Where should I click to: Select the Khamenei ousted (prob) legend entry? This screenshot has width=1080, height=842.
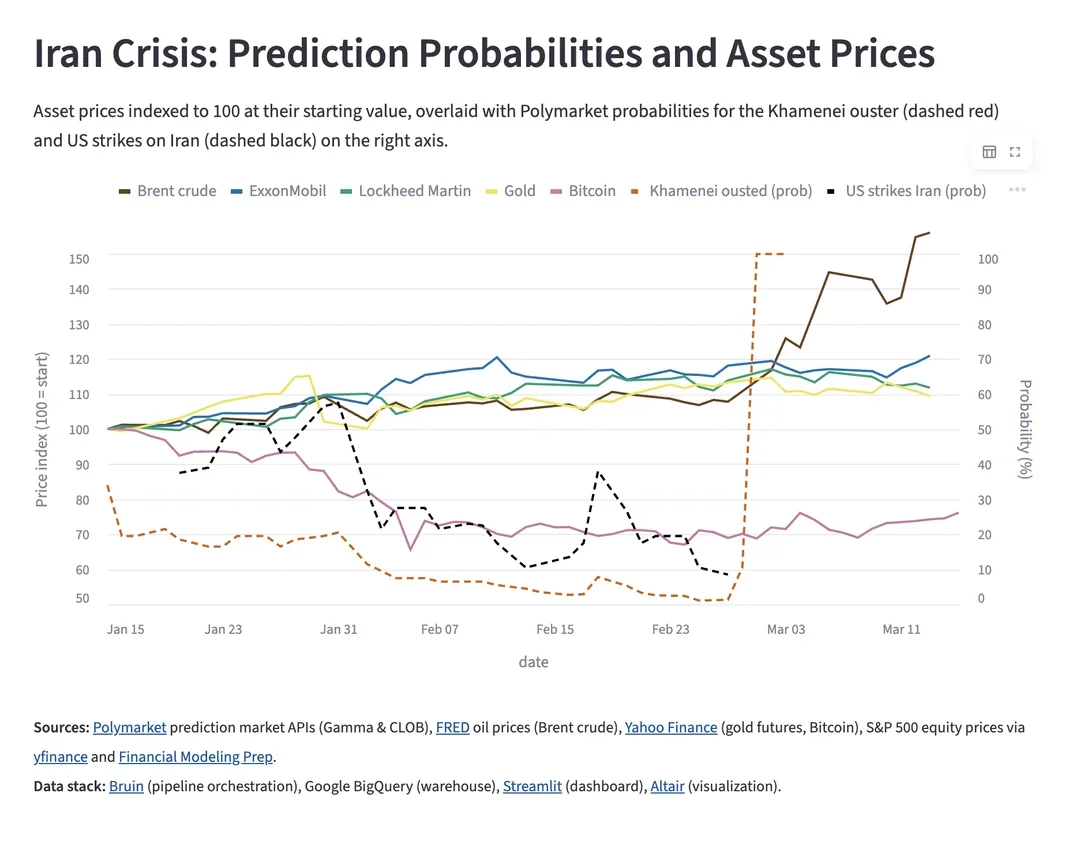click(x=729, y=190)
